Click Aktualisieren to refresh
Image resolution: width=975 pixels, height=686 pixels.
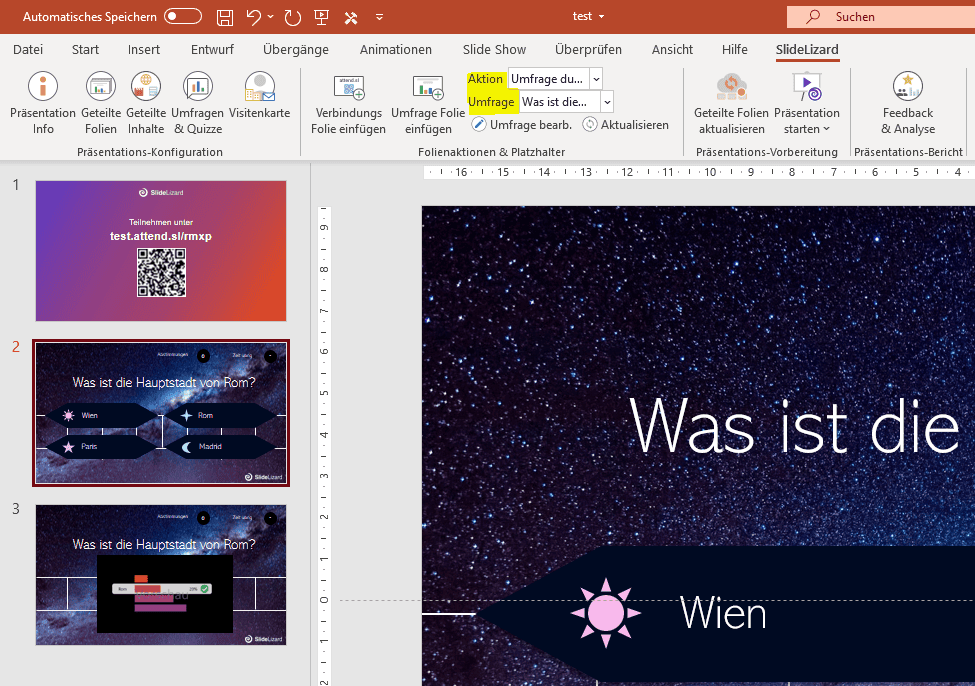(x=629, y=124)
